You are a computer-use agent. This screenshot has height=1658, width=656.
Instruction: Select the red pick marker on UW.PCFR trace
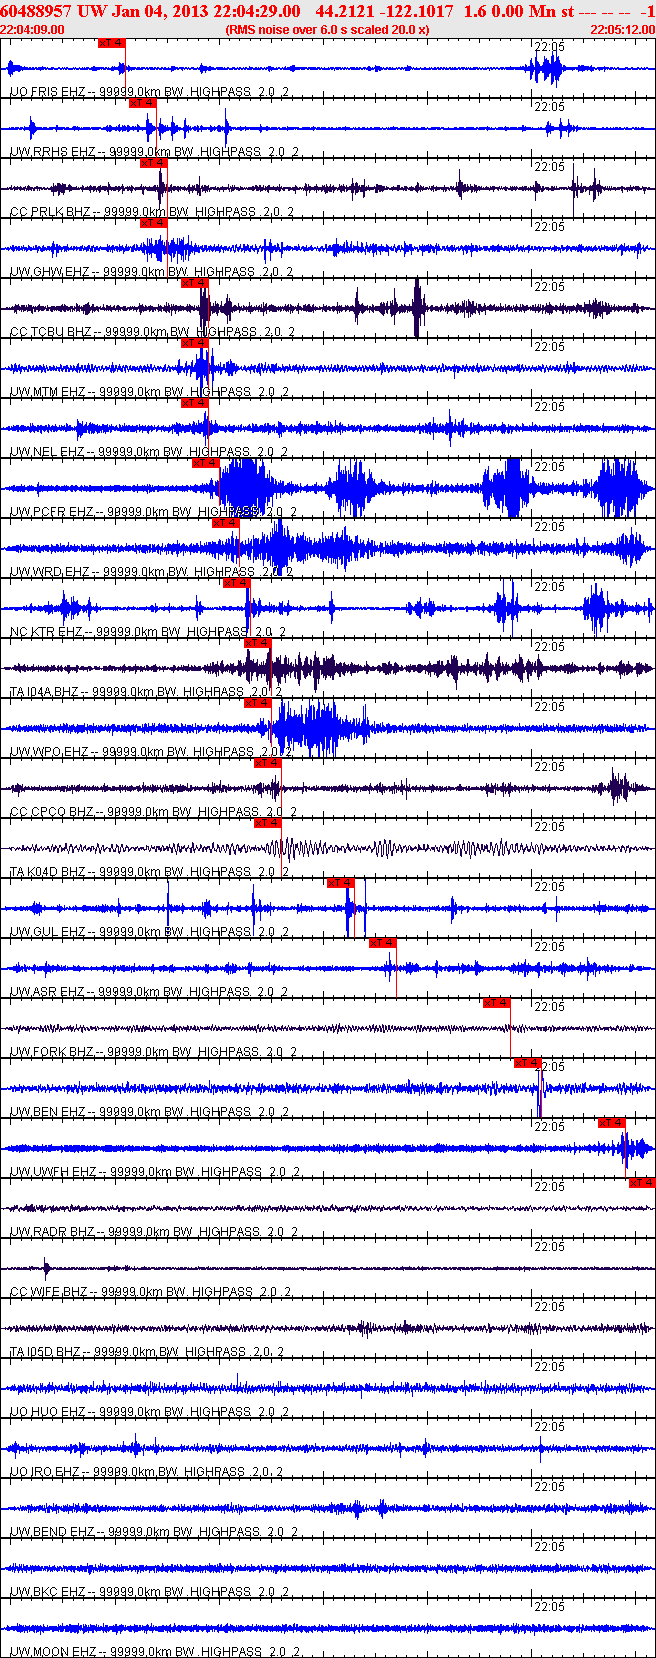click(x=205, y=463)
